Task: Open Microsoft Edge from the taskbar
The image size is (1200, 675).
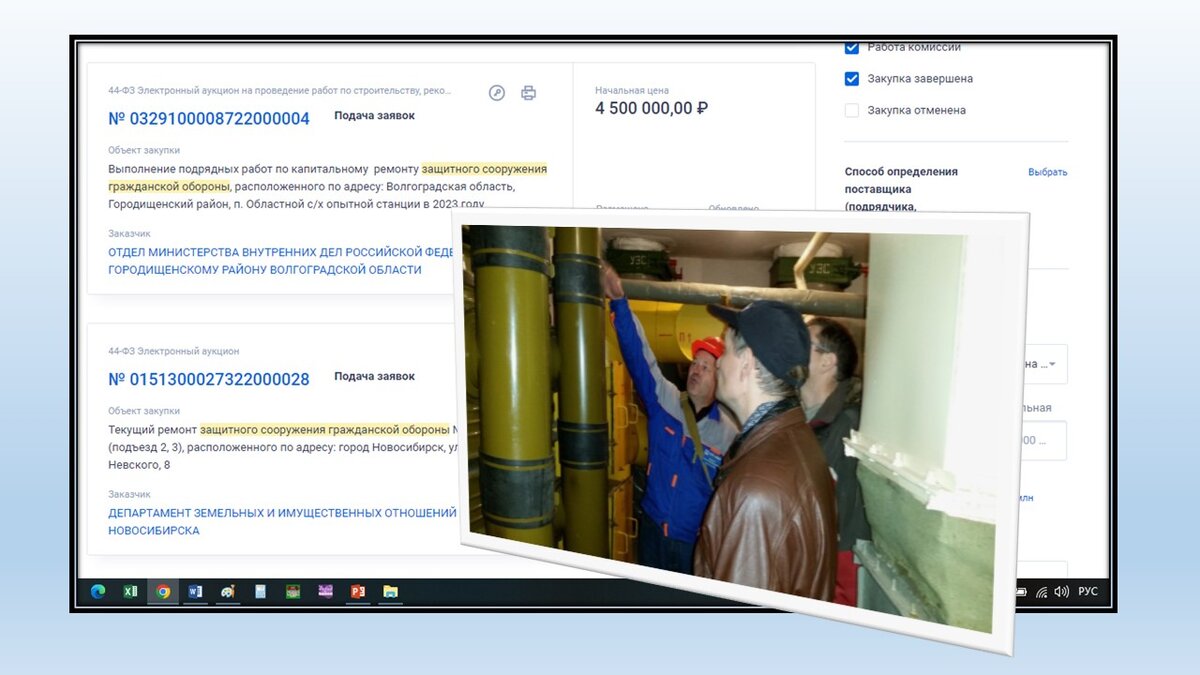Action: click(x=97, y=591)
